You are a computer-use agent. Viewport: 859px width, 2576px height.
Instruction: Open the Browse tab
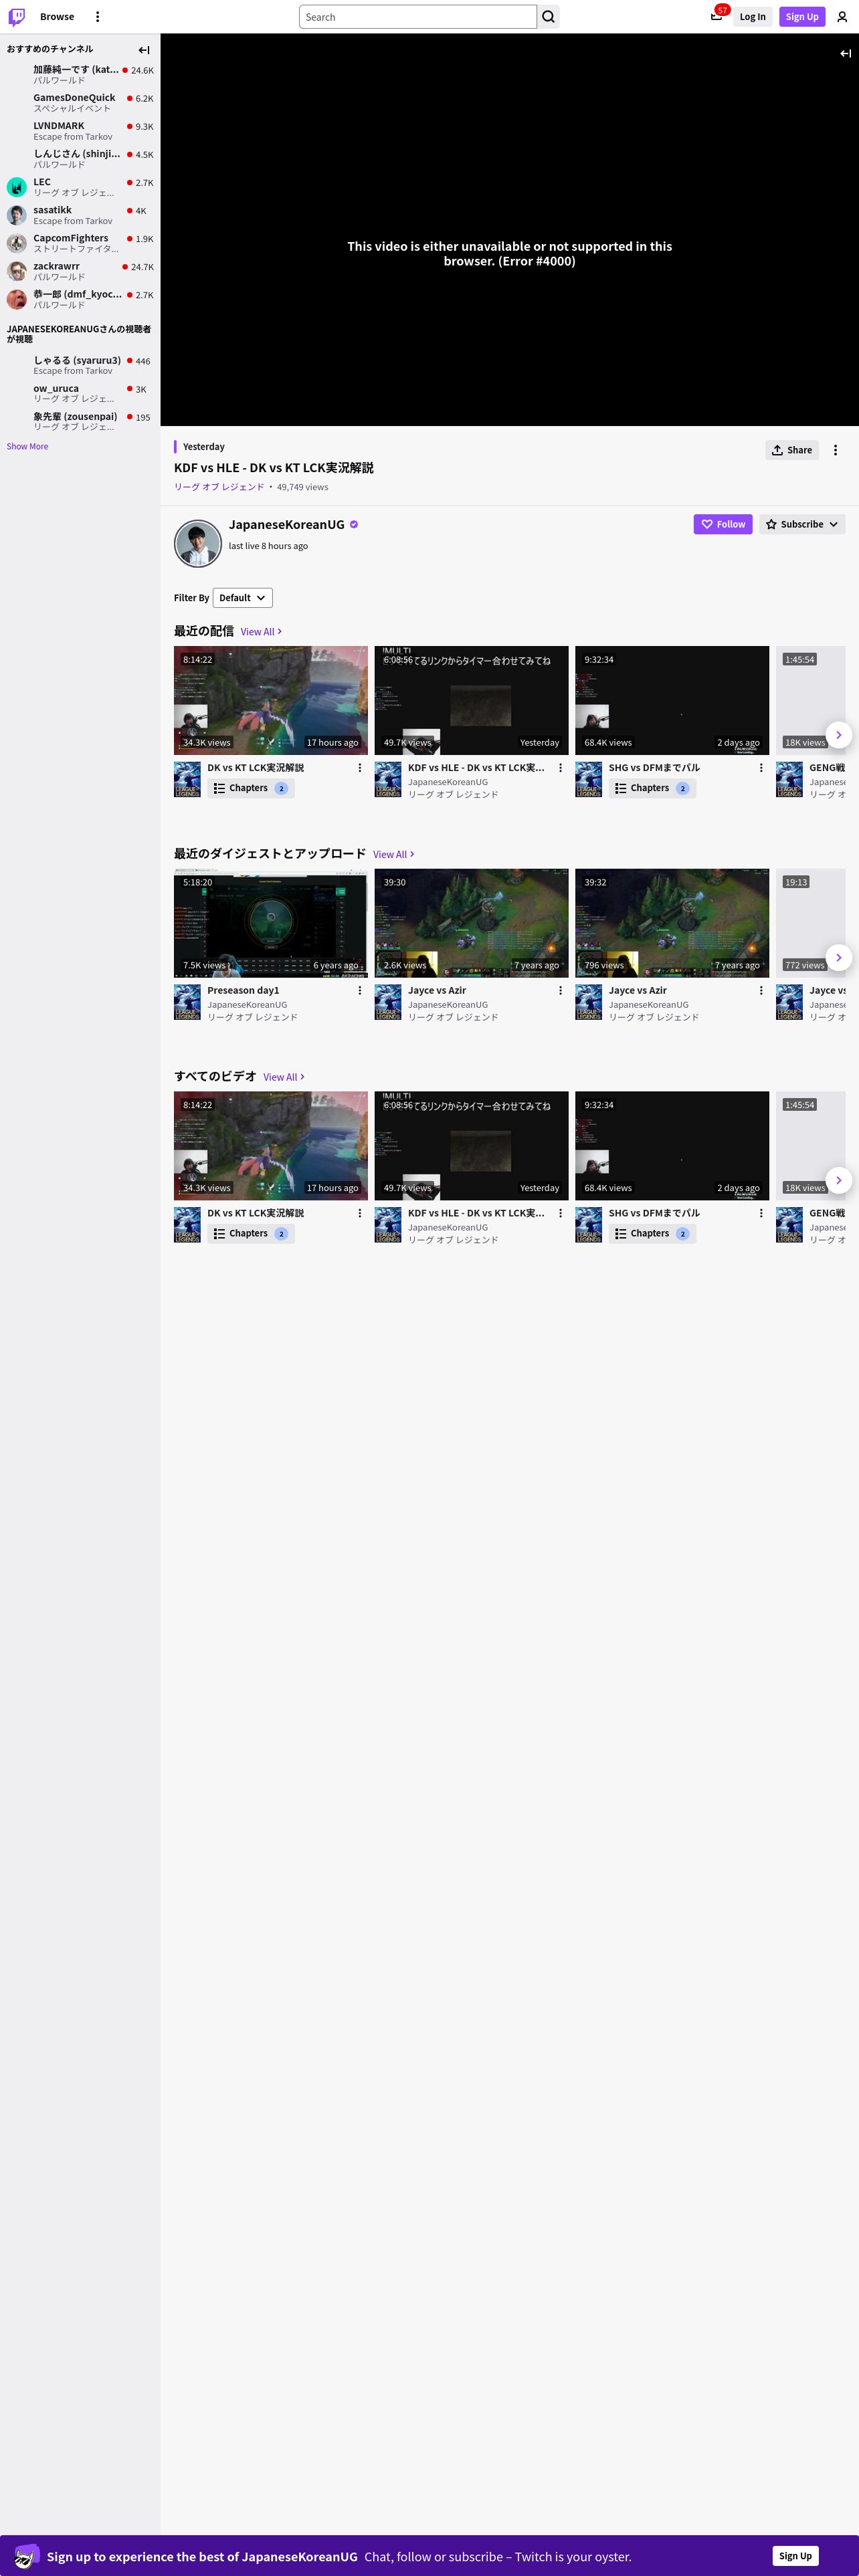click(x=57, y=17)
